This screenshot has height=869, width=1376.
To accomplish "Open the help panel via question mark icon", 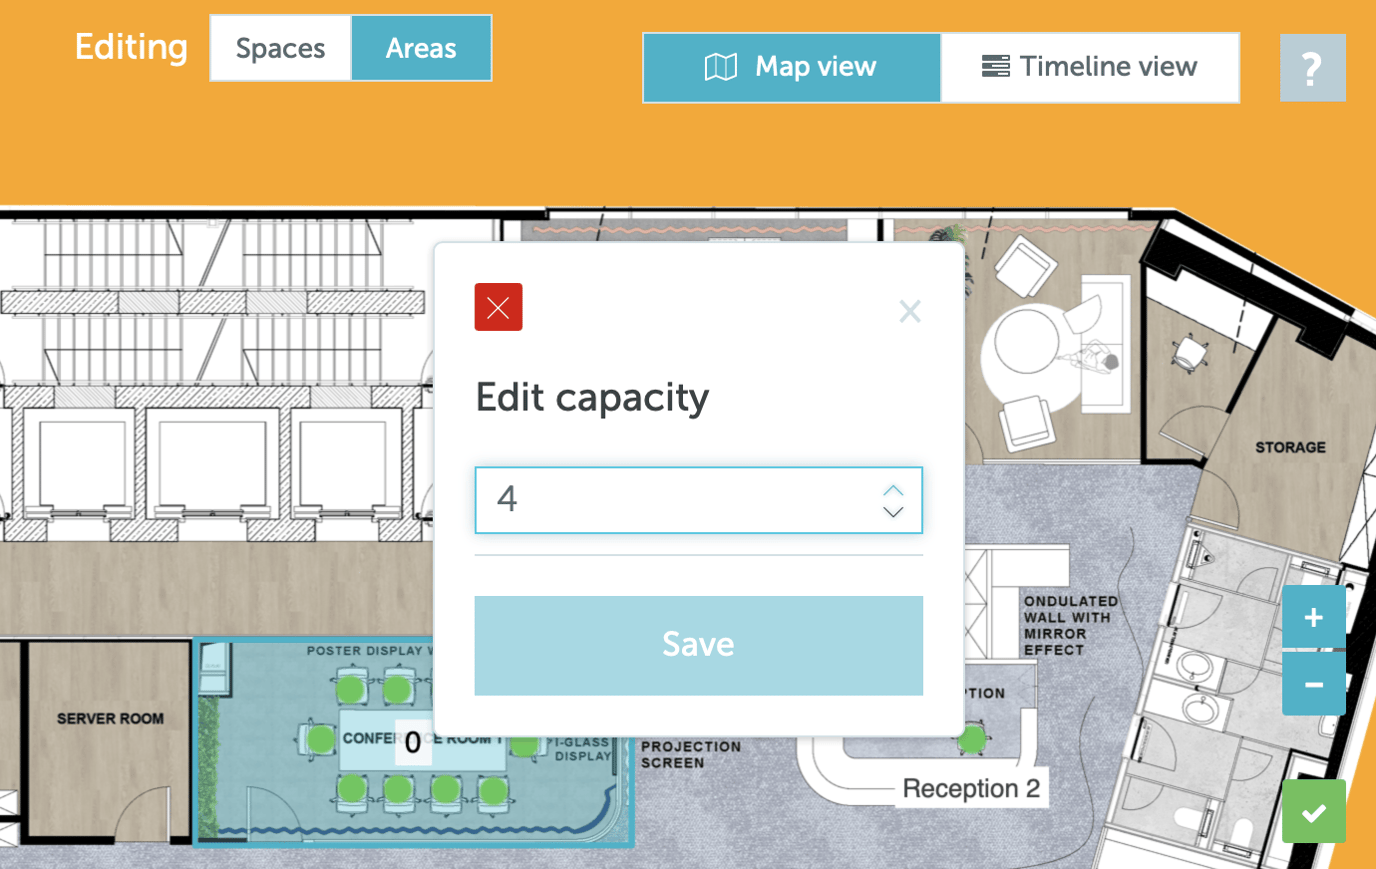I will point(1312,67).
